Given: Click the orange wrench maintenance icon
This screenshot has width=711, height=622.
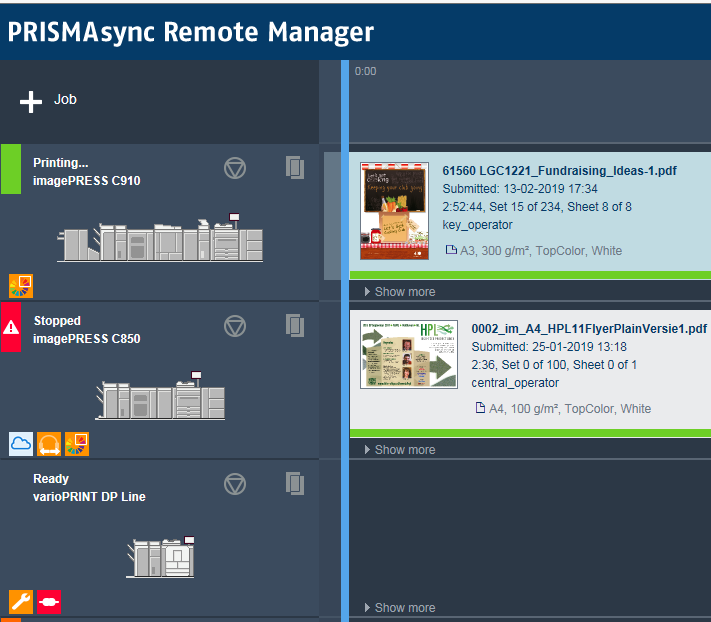Looking at the screenshot, I should 21,602.
